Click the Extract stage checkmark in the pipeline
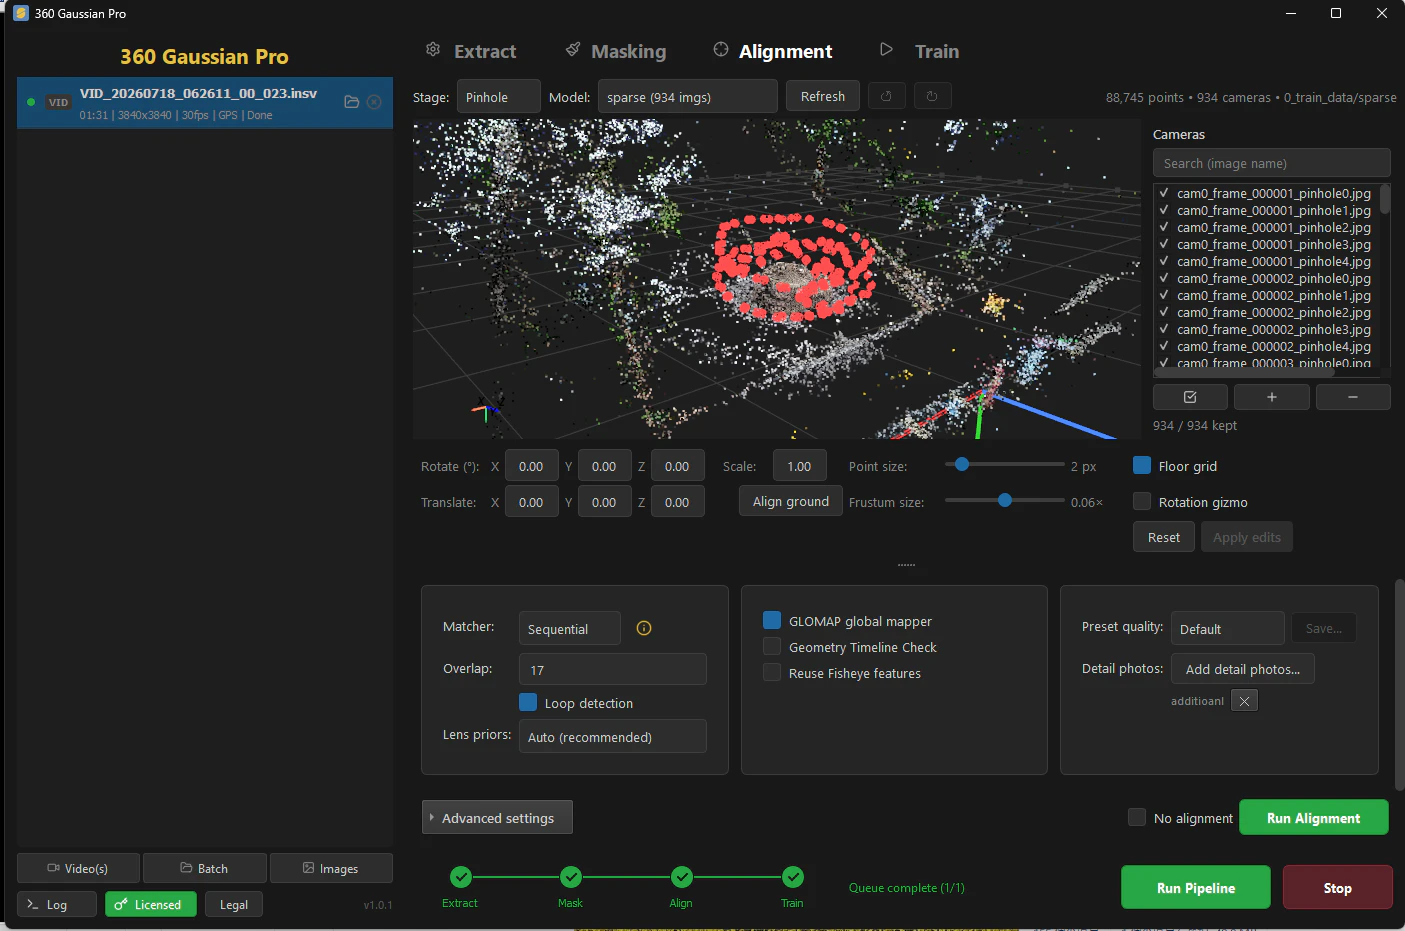Screen dimensions: 1405x931 461,877
